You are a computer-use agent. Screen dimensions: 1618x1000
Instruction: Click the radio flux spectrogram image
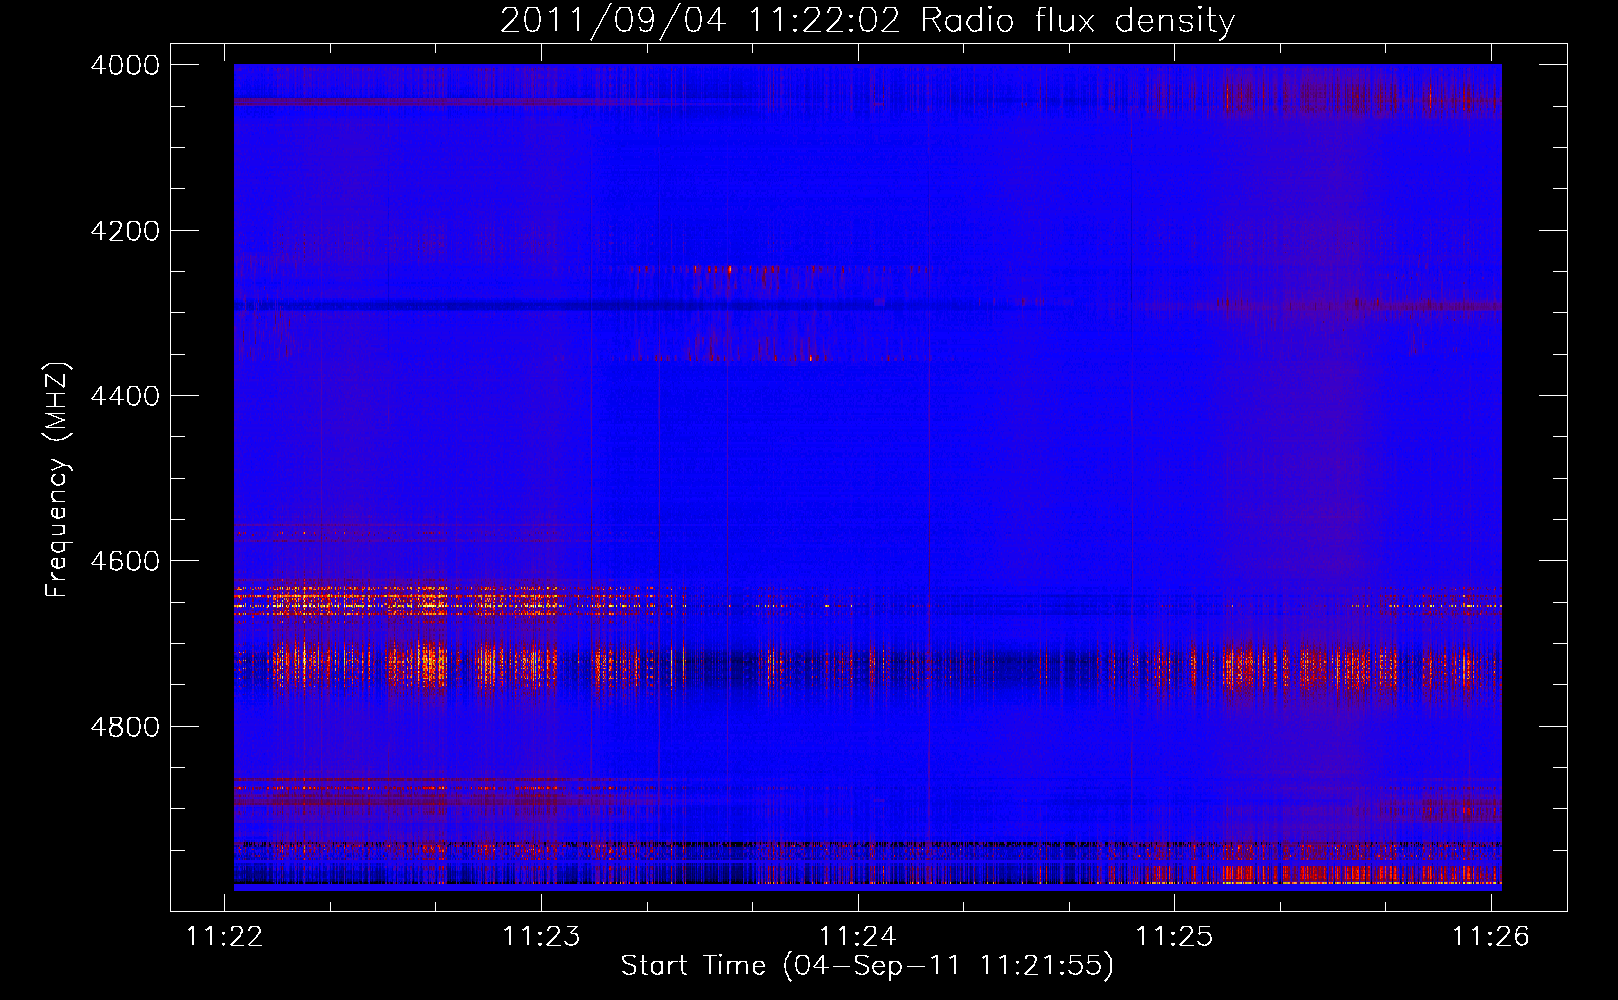(868, 477)
